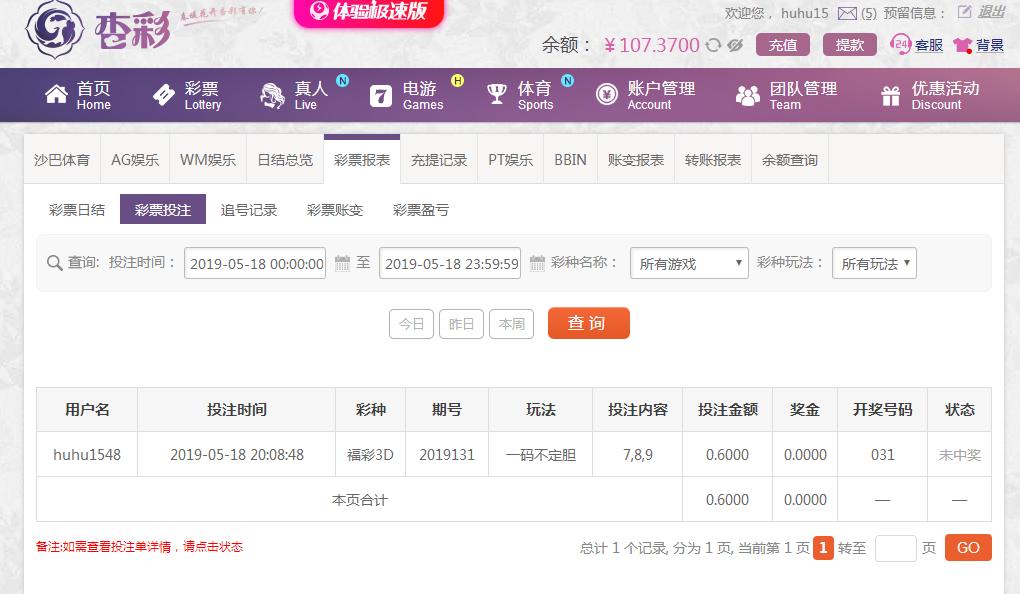The height and width of the screenshot is (594, 1020).
Task: Click the start time field 2019-05-18 00:00:00
Action: [x=255, y=263]
